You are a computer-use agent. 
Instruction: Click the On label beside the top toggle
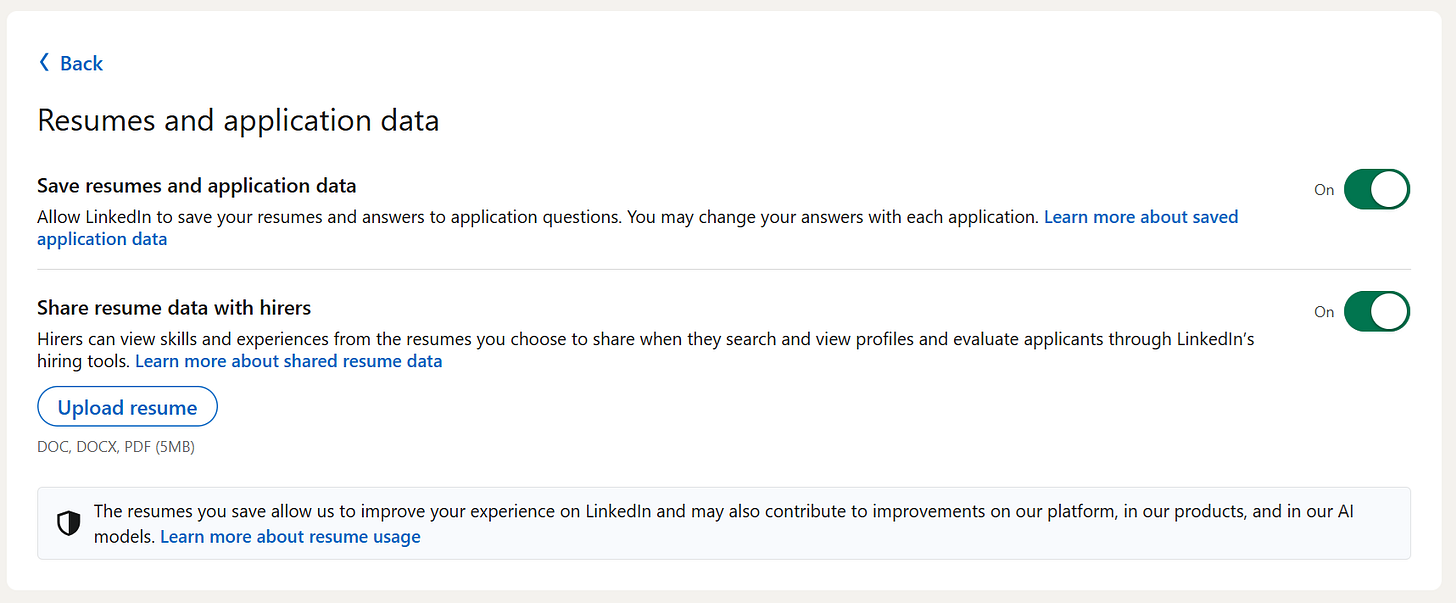tap(1324, 189)
